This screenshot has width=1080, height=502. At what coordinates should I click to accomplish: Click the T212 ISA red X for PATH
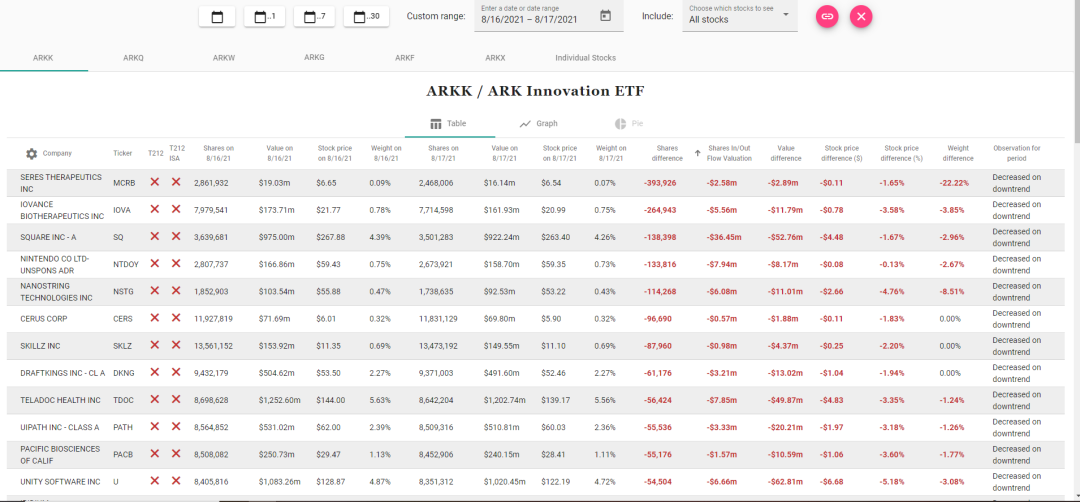point(176,427)
